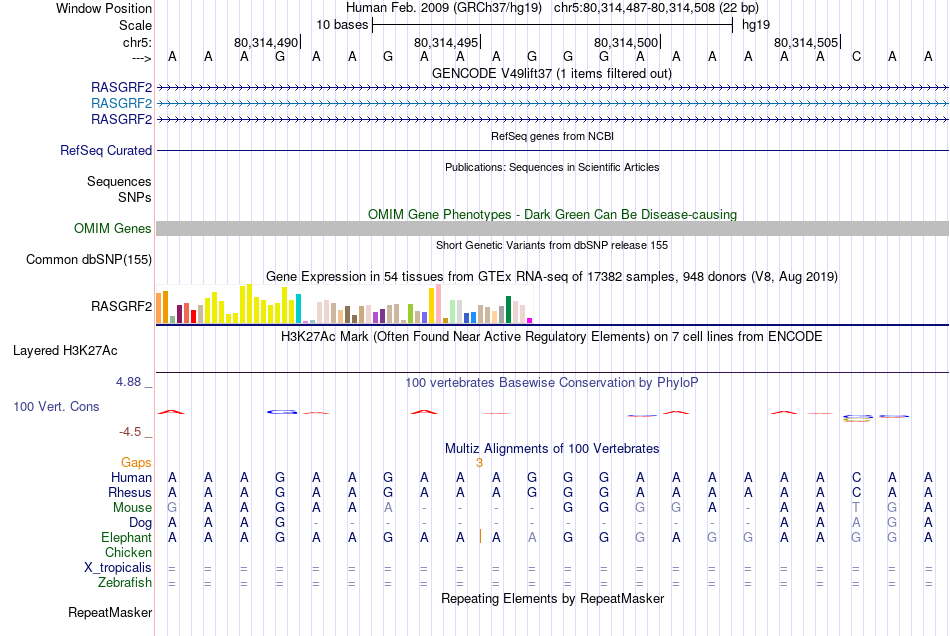Click the Multiz Alignments of 100 Vertebrates title

pyautogui.click(x=552, y=448)
